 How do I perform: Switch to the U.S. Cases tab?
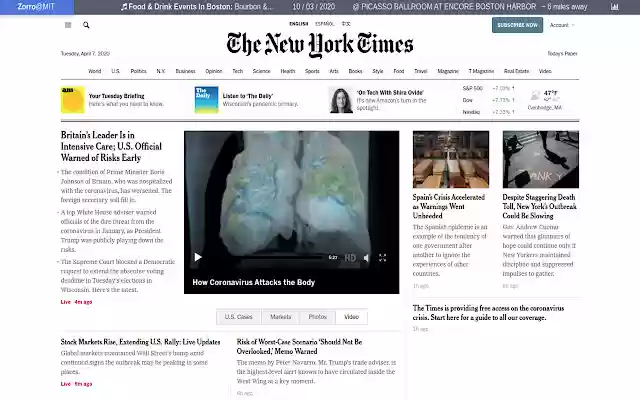tap(239, 317)
